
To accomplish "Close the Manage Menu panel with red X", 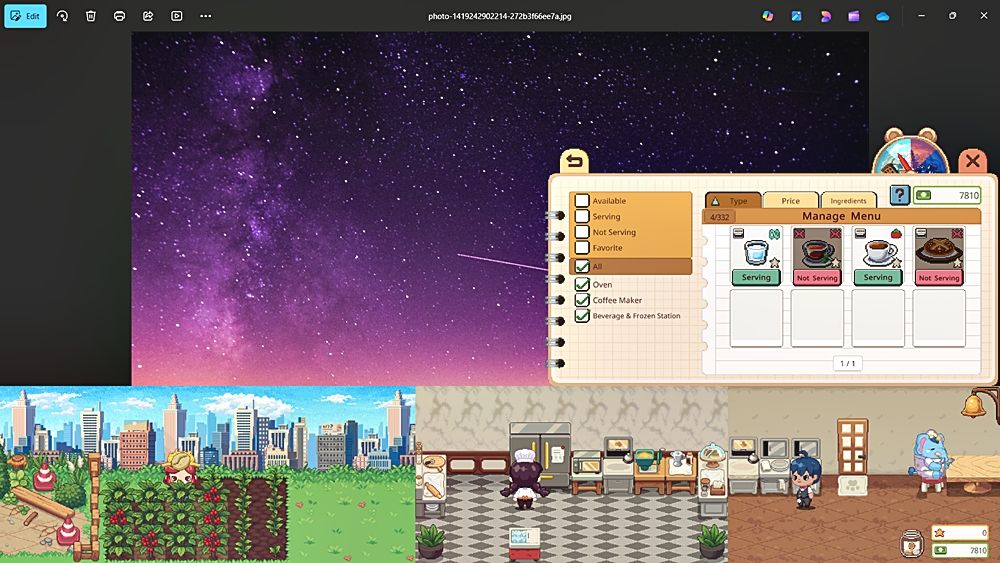I will pyautogui.click(x=973, y=161).
